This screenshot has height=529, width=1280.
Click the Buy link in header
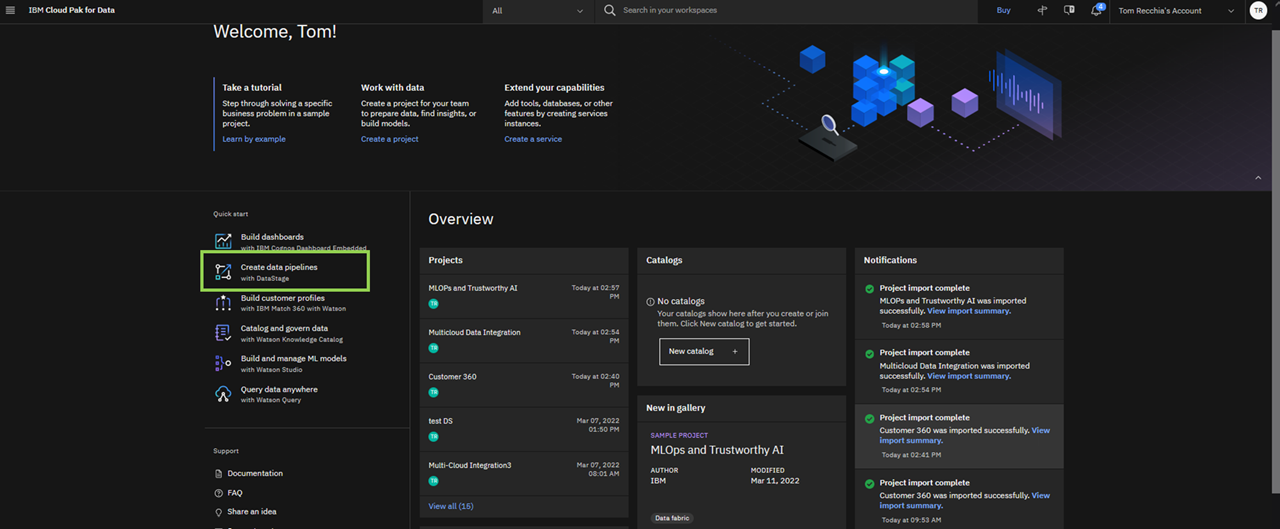[1004, 11]
